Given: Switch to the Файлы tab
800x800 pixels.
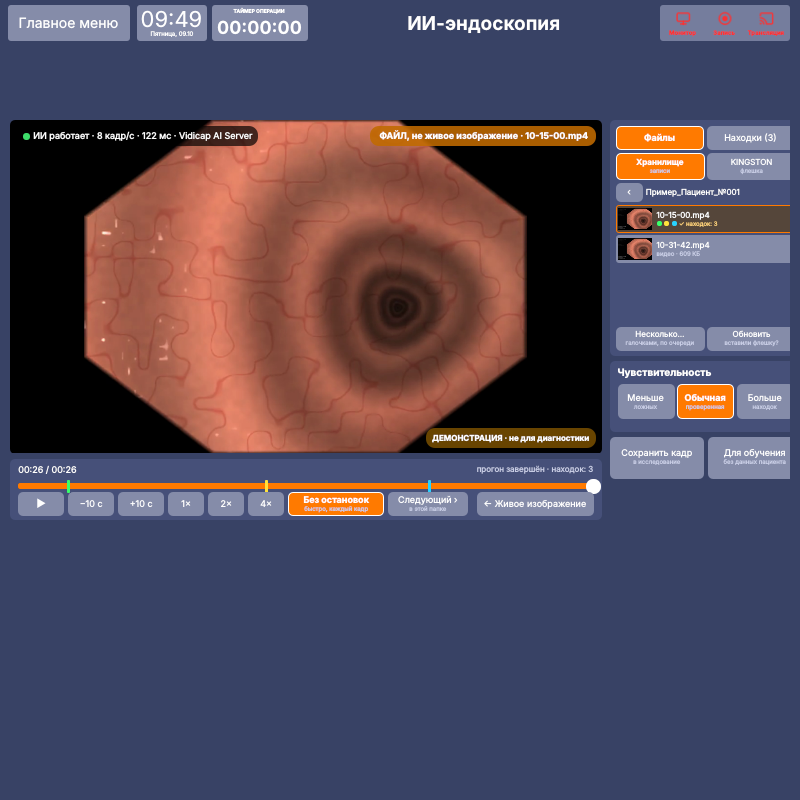Looking at the screenshot, I should click(x=660, y=138).
